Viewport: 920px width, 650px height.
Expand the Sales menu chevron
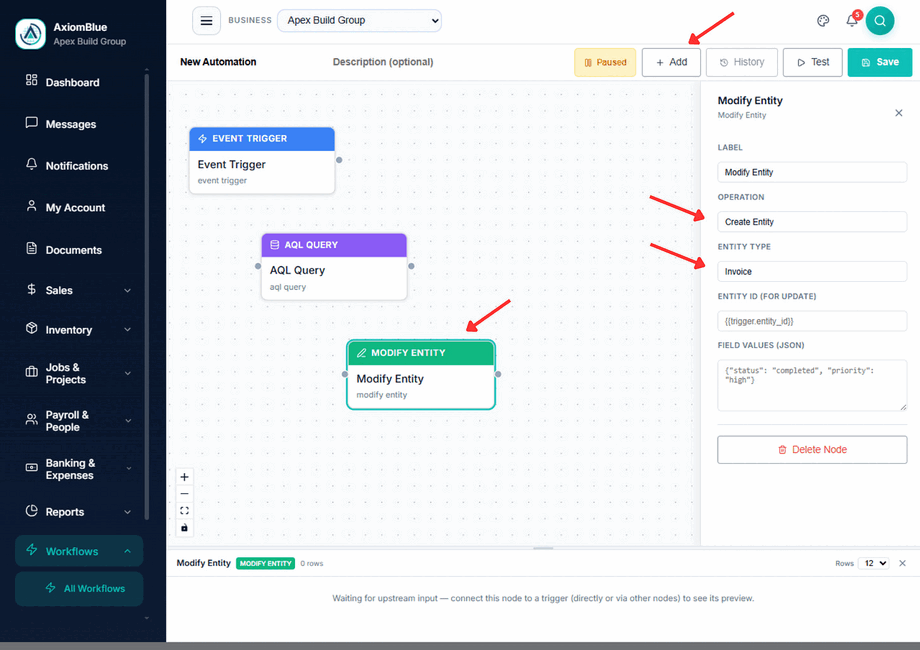coord(127,290)
